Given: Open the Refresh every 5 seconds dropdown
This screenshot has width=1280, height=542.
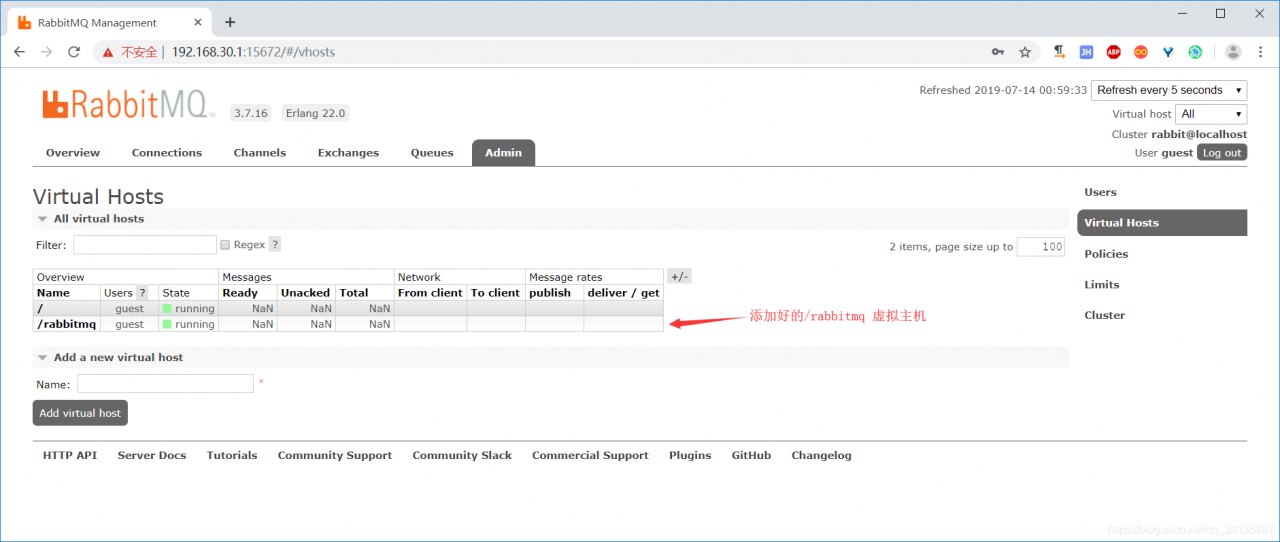Looking at the screenshot, I should (1169, 90).
